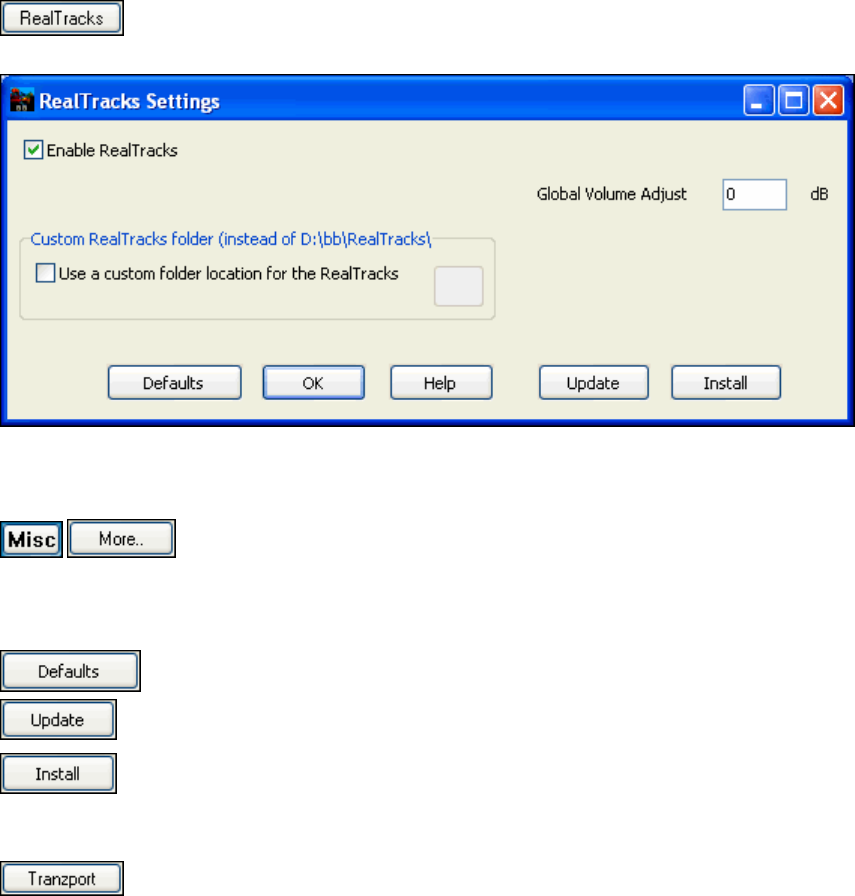Viewport: 855px width, 896px height.
Task: Click the RealTracks button above the dialog
Action: click(62, 18)
